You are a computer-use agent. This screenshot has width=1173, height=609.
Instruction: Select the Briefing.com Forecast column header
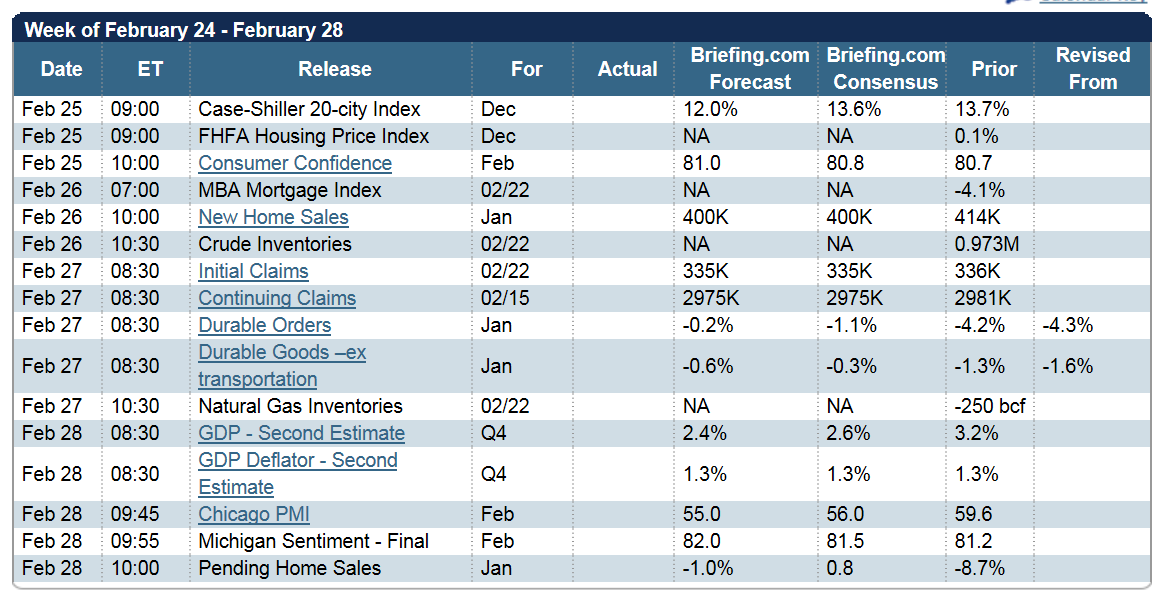(x=749, y=69)
